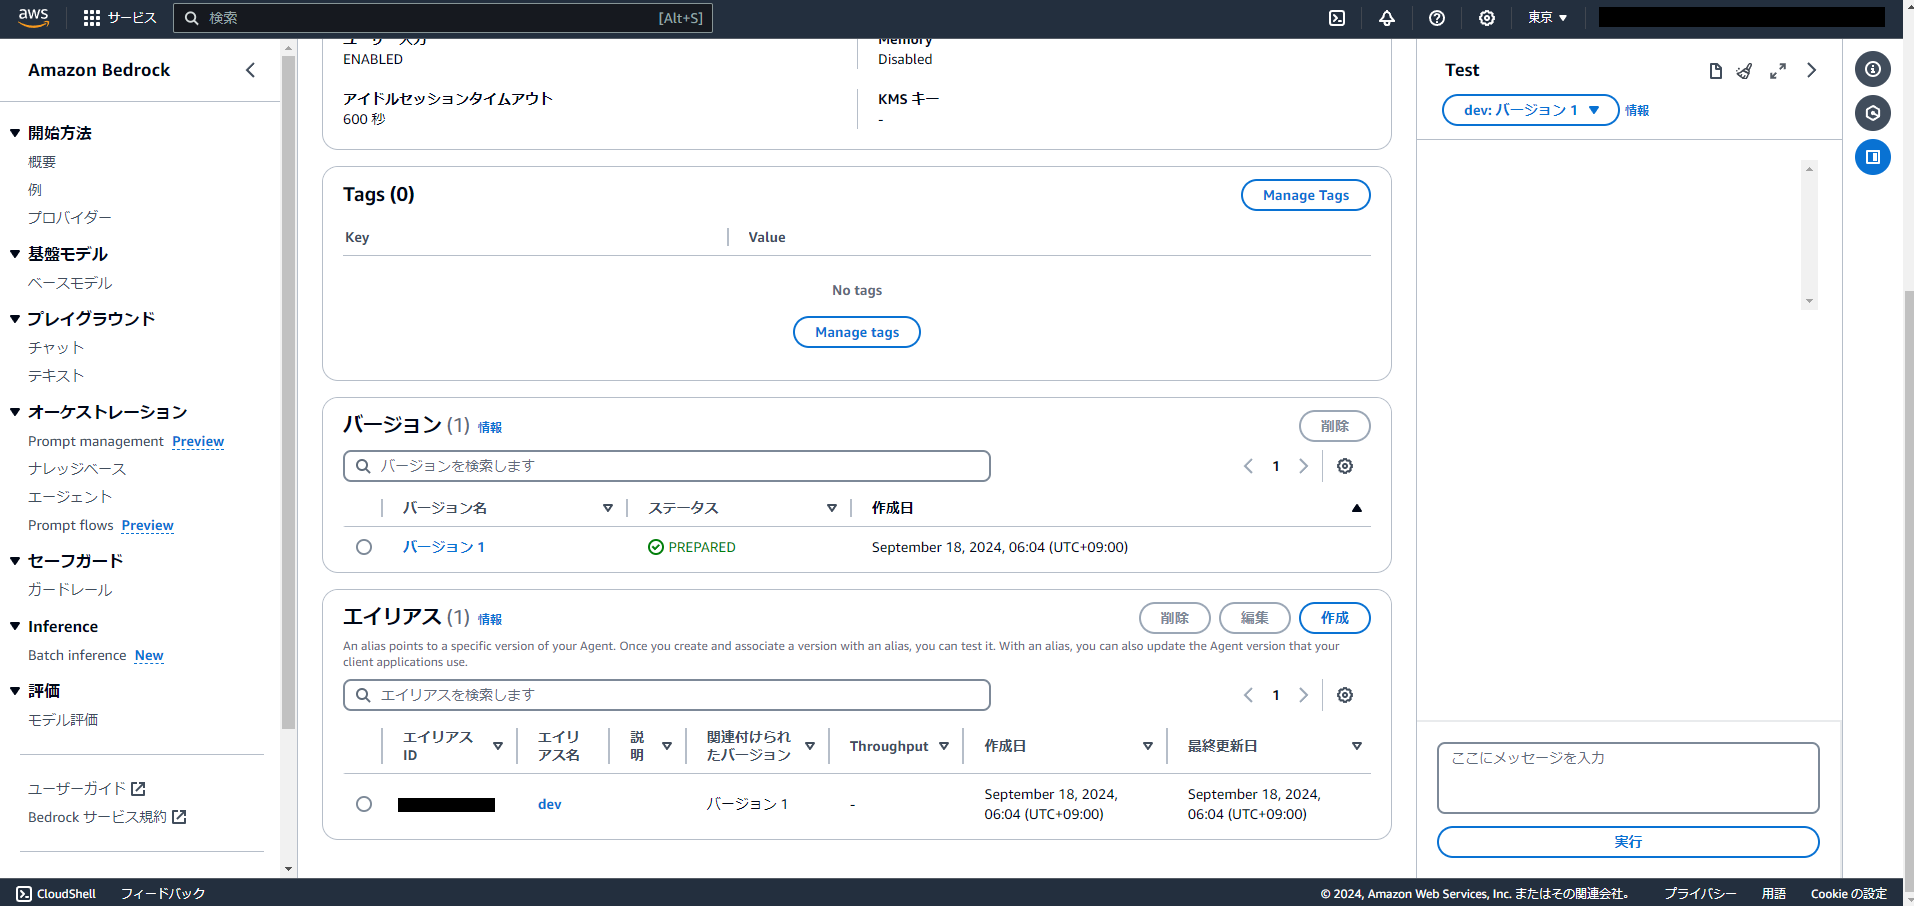The image size is (1914, 906).
Task: Select the dev alias radio button
Action: pos(364,804)
